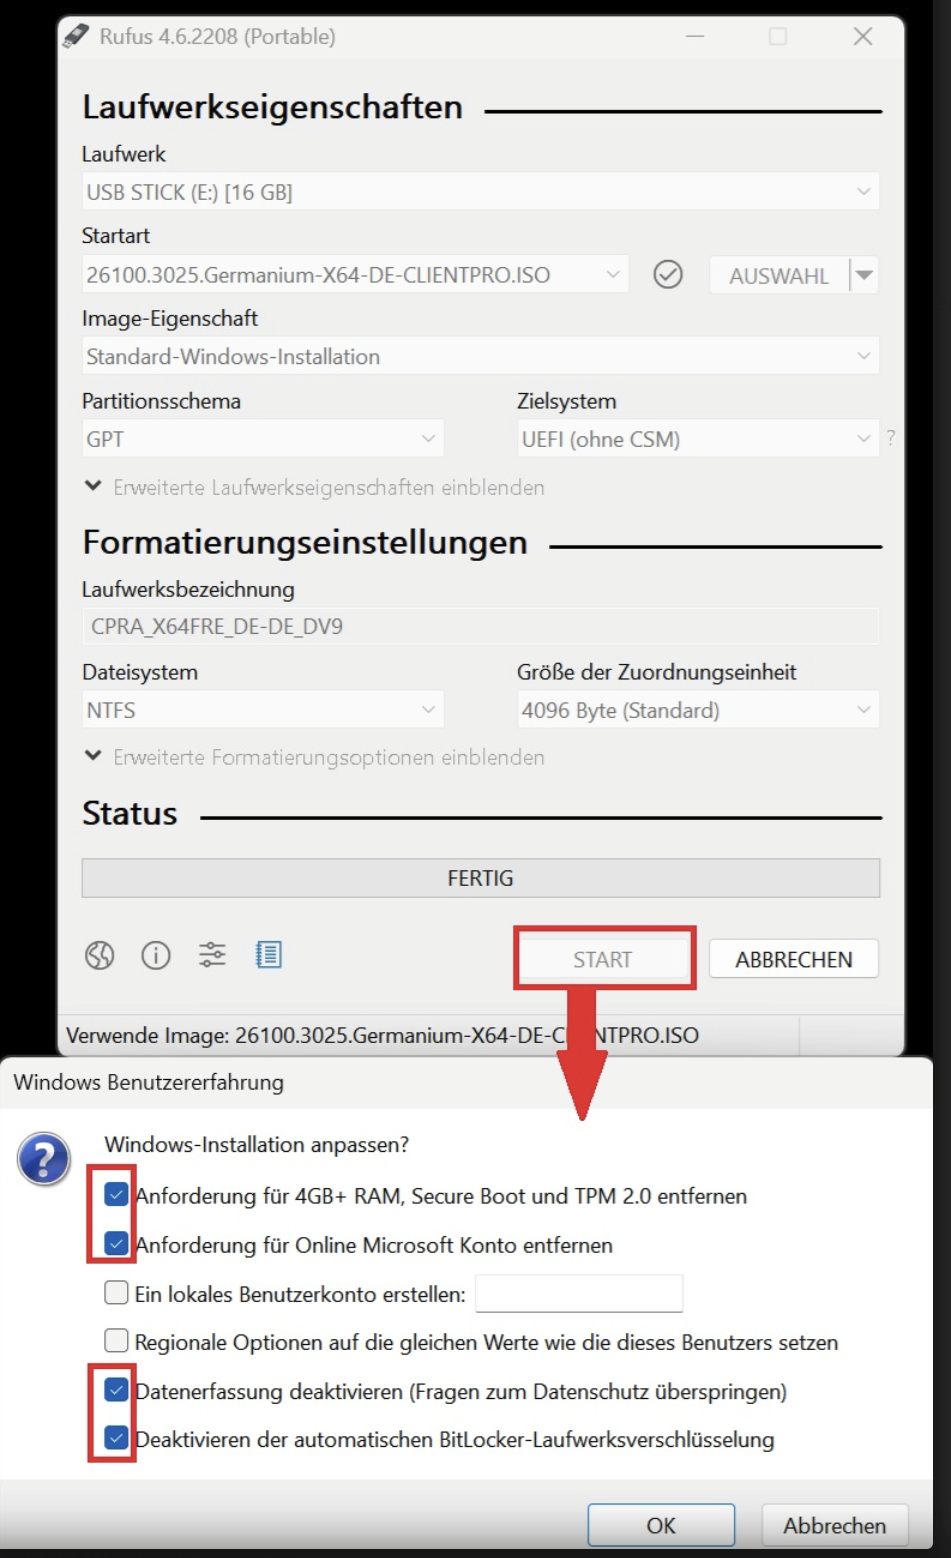
Task: Open the Laufwerk USB STICK dropdown
Action: (x=480, y=192)
